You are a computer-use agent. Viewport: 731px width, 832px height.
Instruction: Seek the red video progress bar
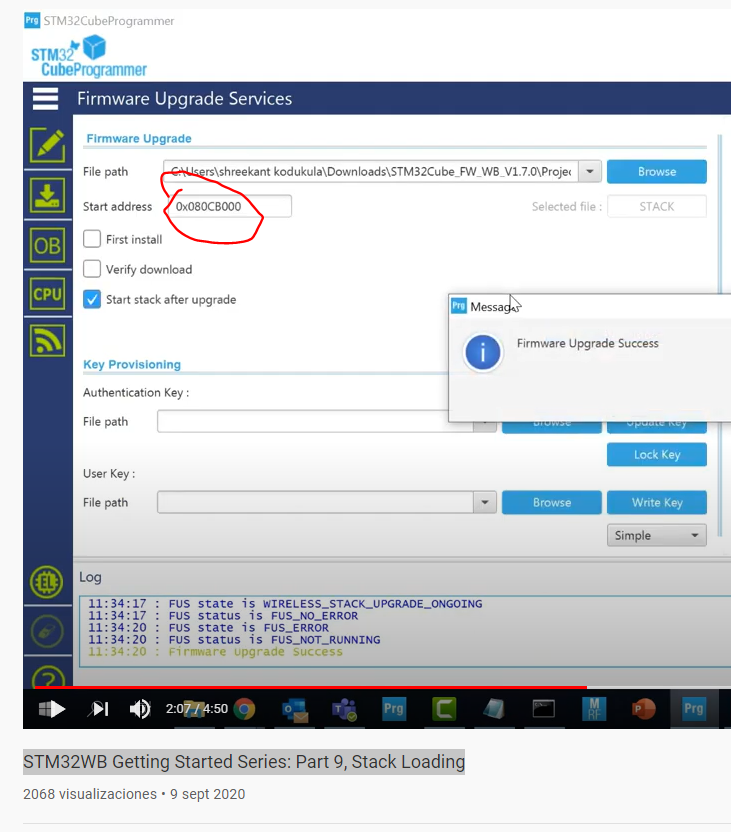pyautogui.click(x=311, y=687)
